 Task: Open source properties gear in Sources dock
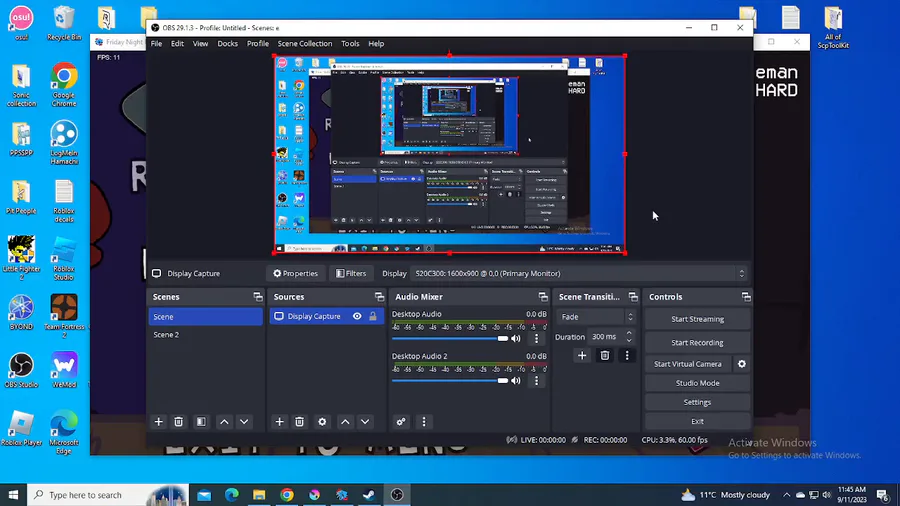click(322, 422)
